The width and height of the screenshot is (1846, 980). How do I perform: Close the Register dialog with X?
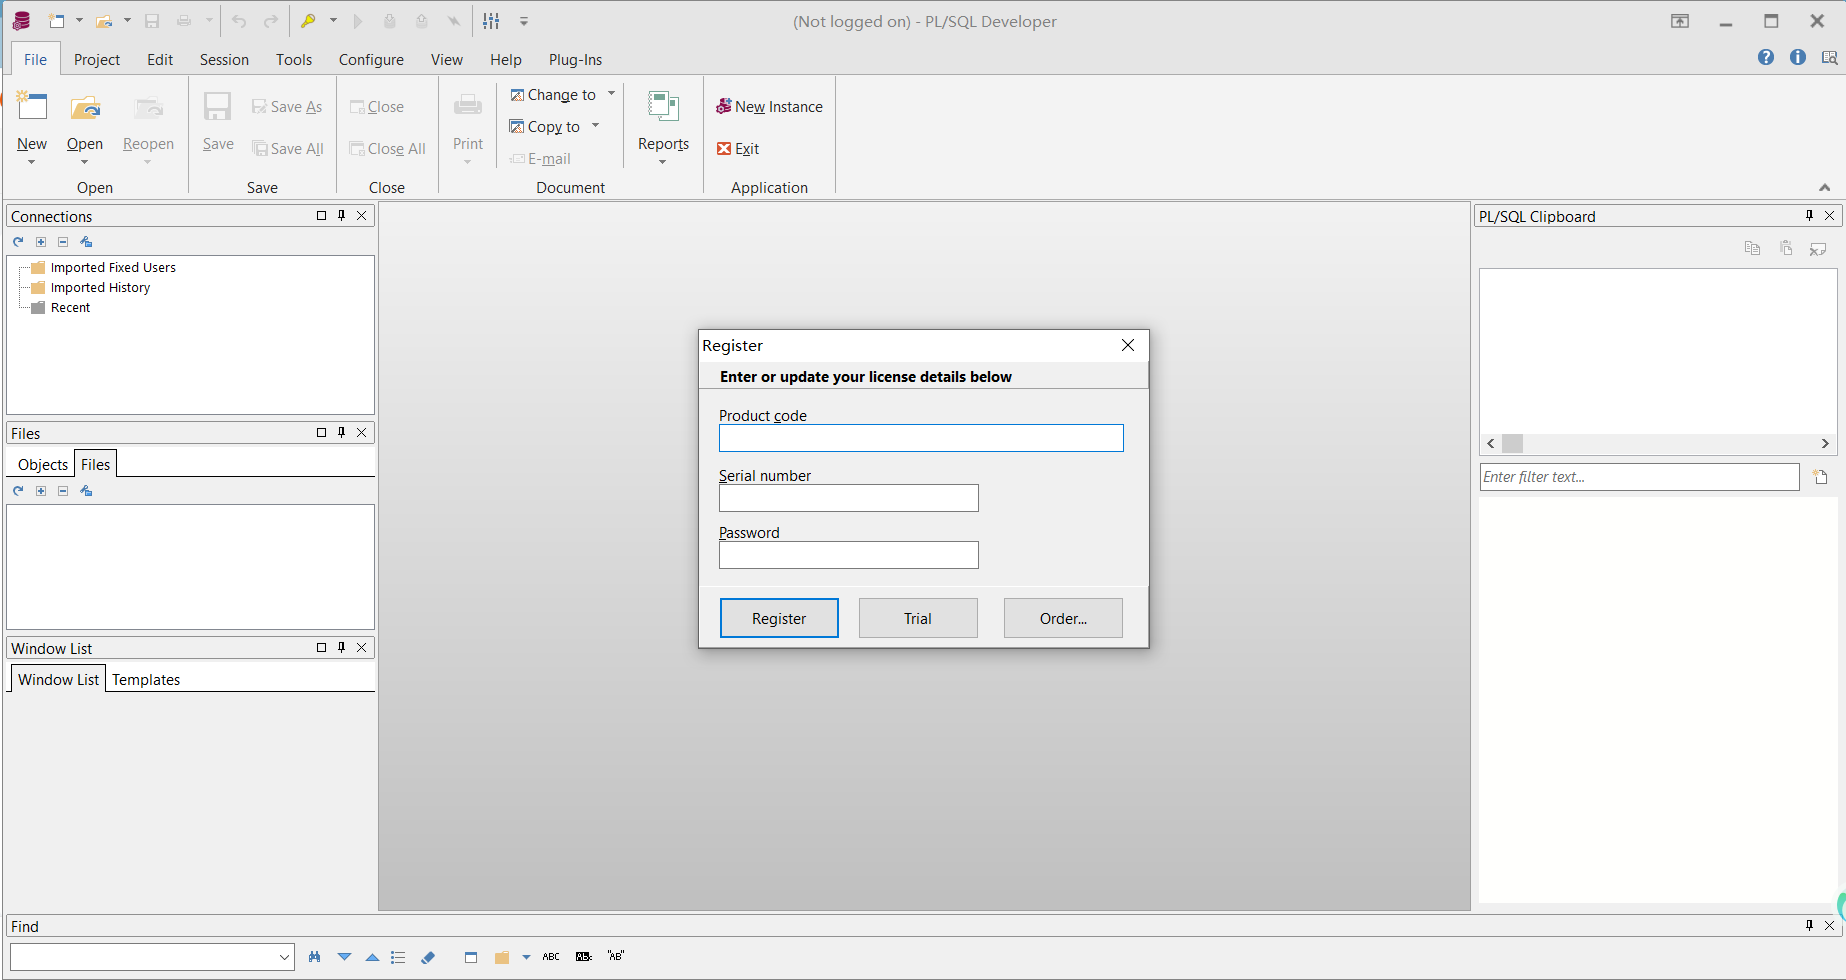[x=1128, y=345]
